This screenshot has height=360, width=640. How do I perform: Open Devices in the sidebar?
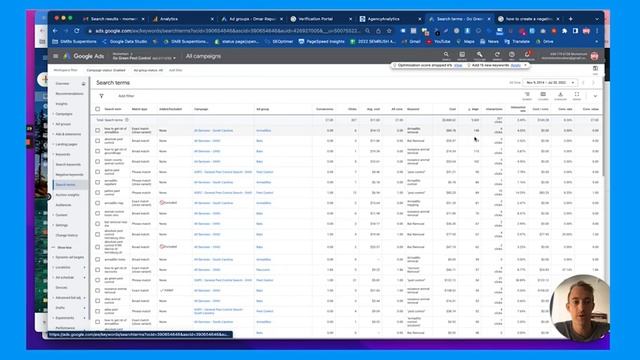click(61, 288)
